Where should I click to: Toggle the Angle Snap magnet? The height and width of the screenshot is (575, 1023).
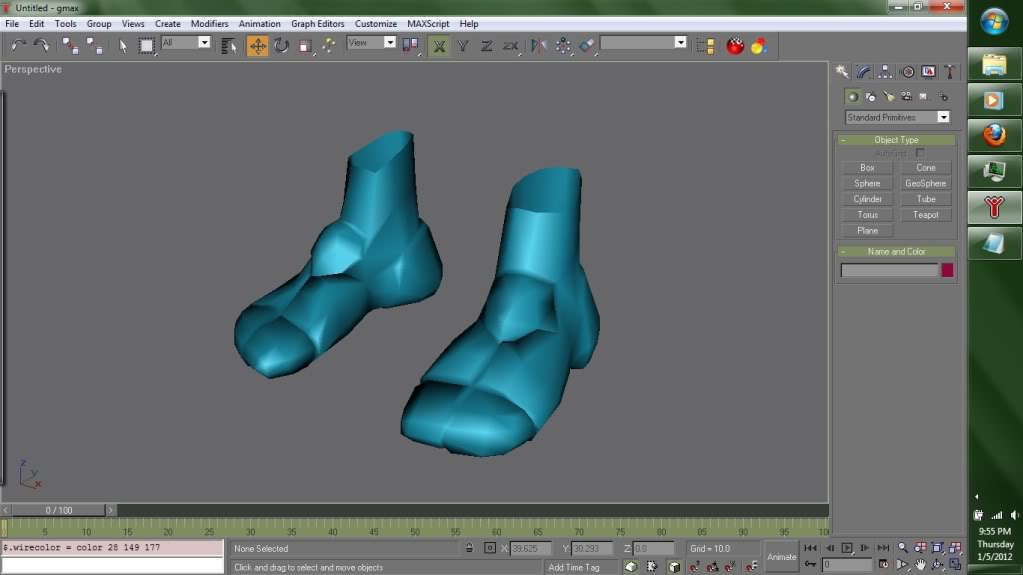(x=712, y=567)
